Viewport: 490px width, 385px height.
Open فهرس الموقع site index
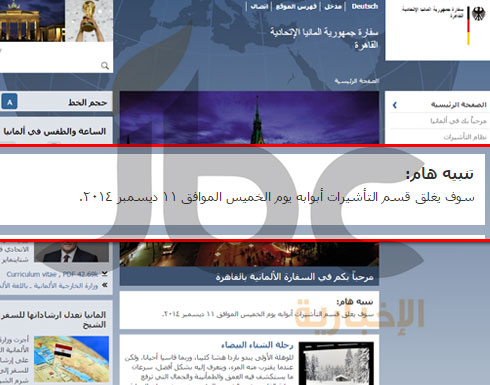tap(296, 6)
